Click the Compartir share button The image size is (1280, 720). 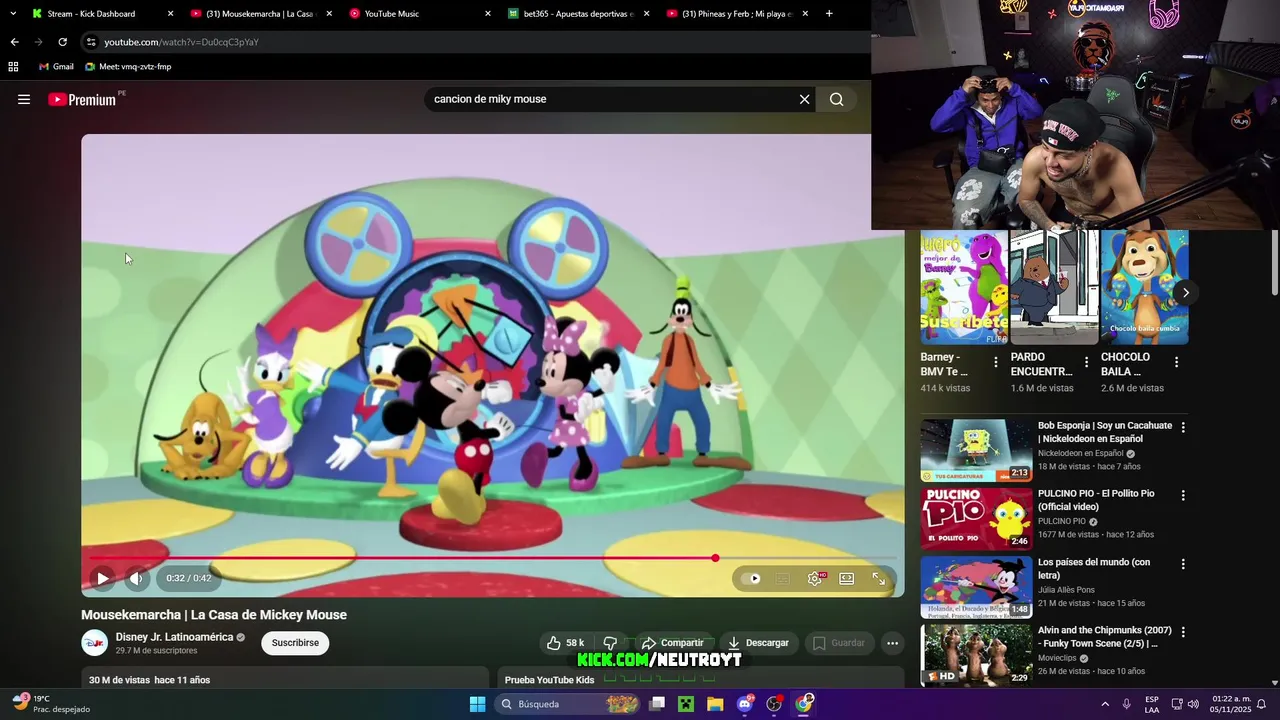[673, 643]
